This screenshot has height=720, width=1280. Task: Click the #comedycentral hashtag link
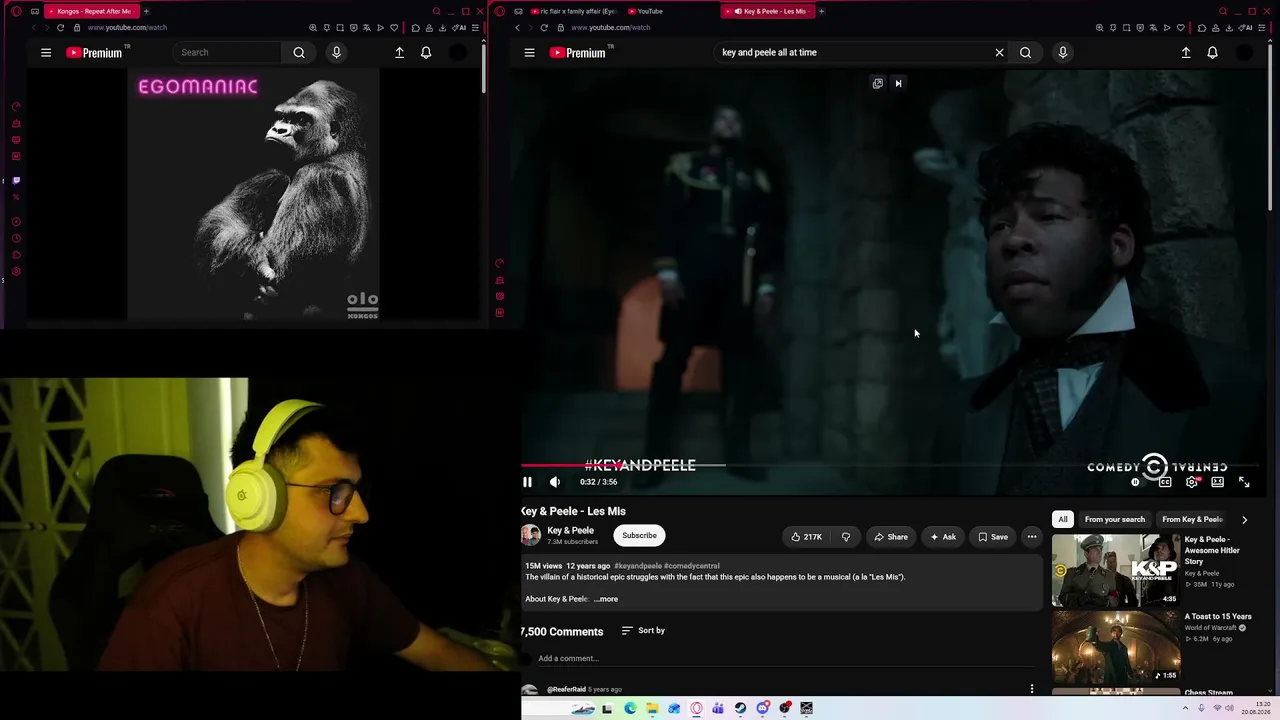[x=691, y=566]
